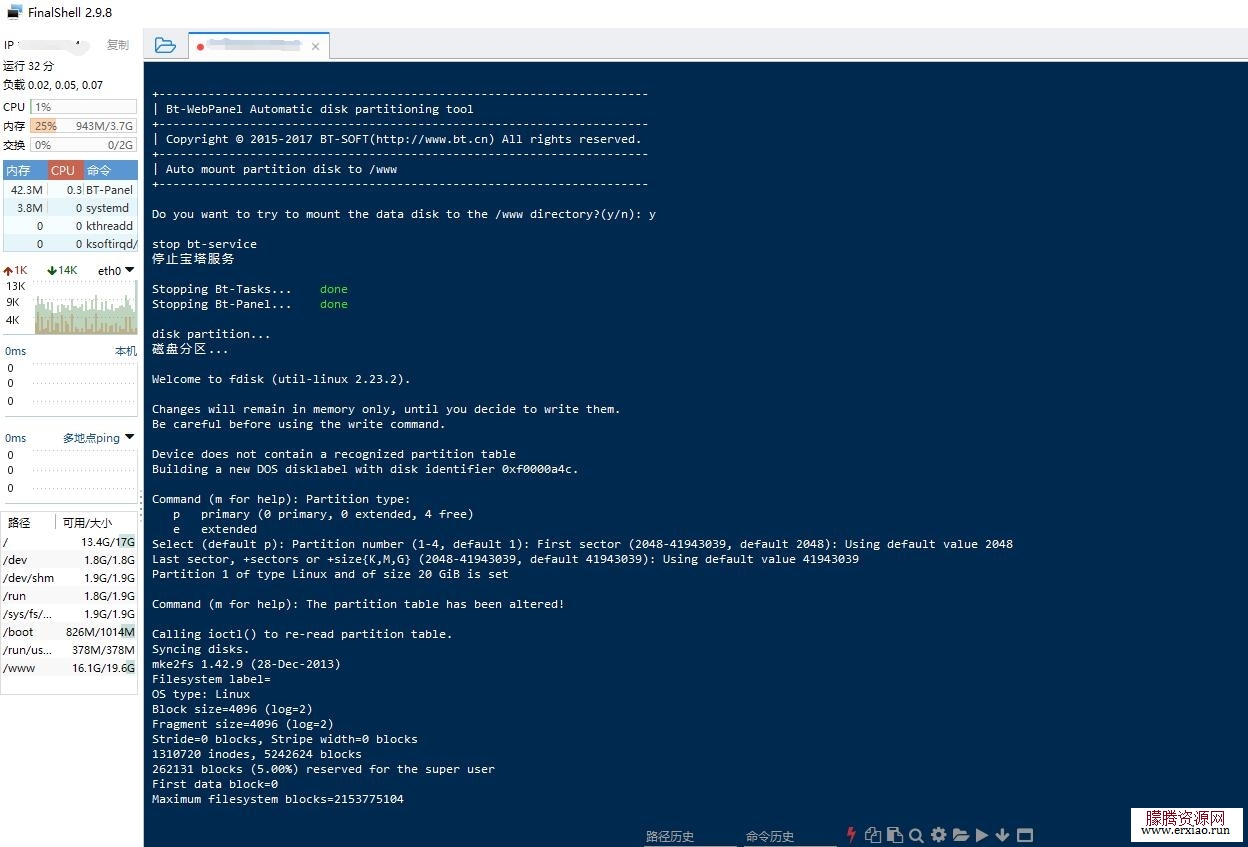
Task: Click the 'Stopping Bt-Tasks...' terminal line
Action: [x=250, y=289]
